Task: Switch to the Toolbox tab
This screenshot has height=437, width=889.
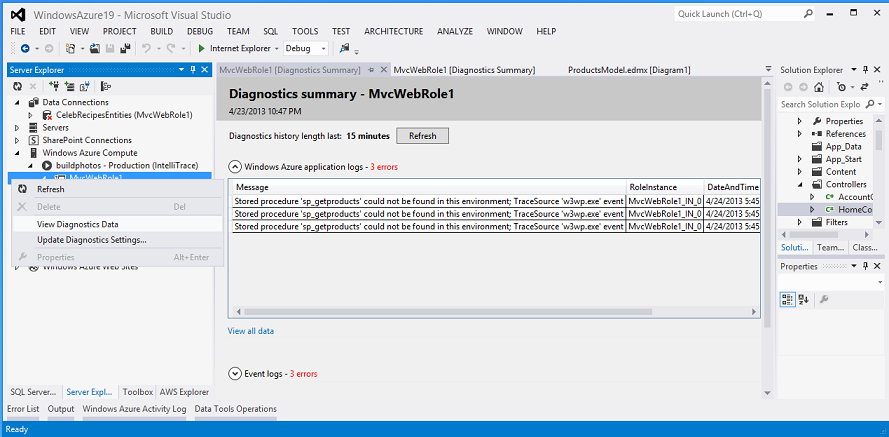Action: coord(138,392)
